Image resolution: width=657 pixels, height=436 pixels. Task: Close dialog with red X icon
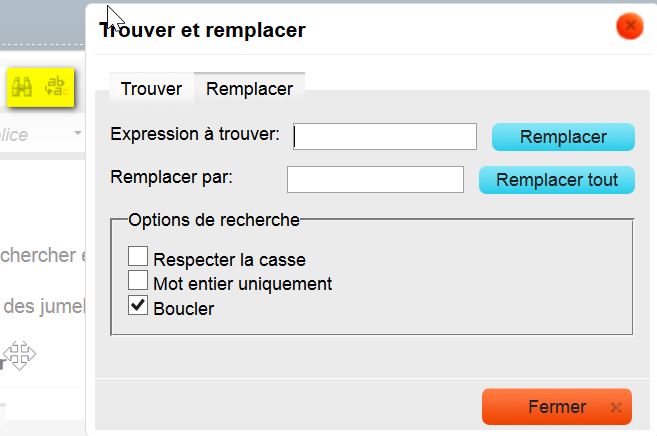coord(629,26)
